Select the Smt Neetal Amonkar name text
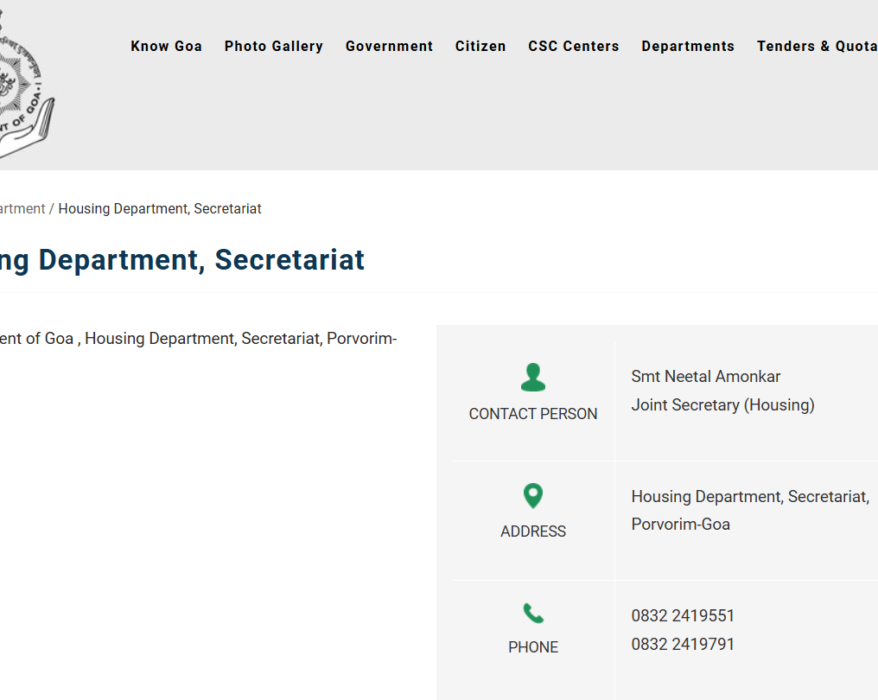The width and height of the screenshot is (878, 700). click(706, 376)
